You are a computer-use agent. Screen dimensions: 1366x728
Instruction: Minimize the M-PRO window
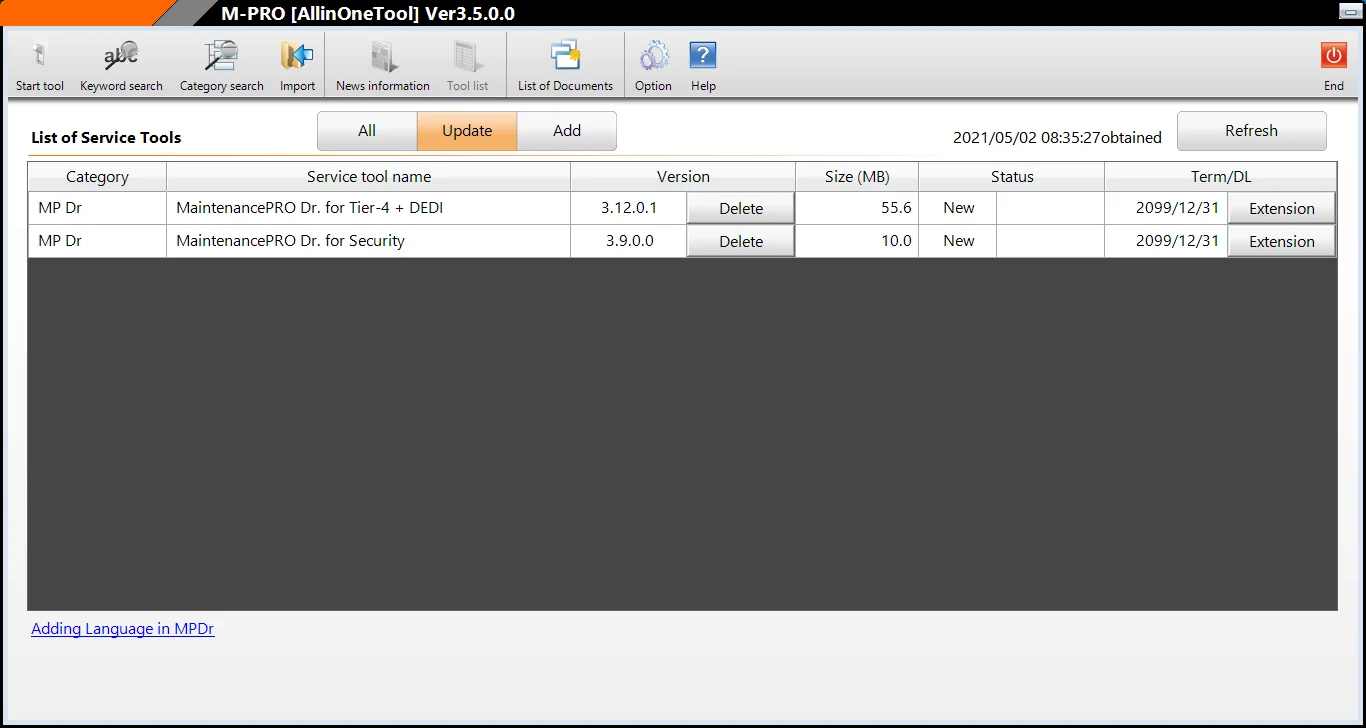coord(1348,11)
